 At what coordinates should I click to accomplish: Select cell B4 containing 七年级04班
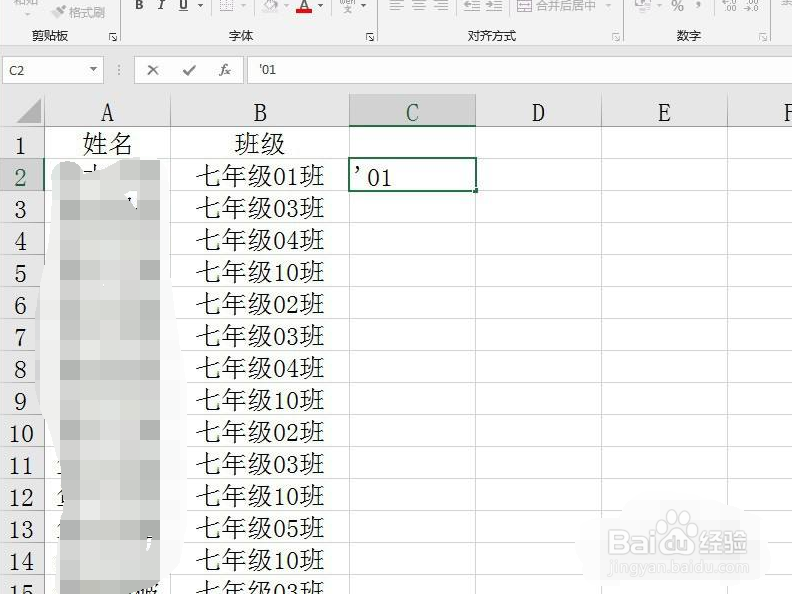[260, 239]
